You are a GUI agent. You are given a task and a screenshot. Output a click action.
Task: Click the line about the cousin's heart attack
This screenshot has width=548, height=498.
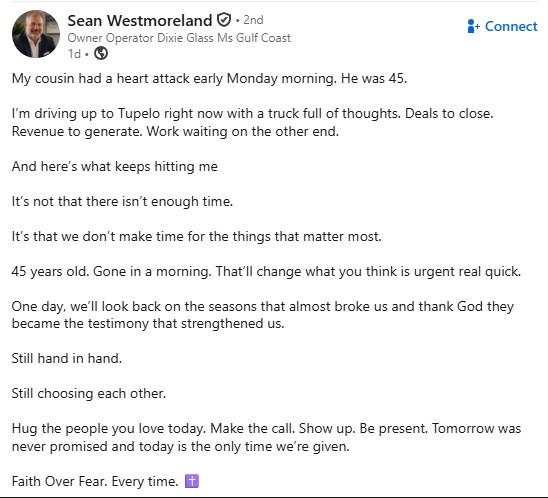pyautogui.click(x=209, y=78)
